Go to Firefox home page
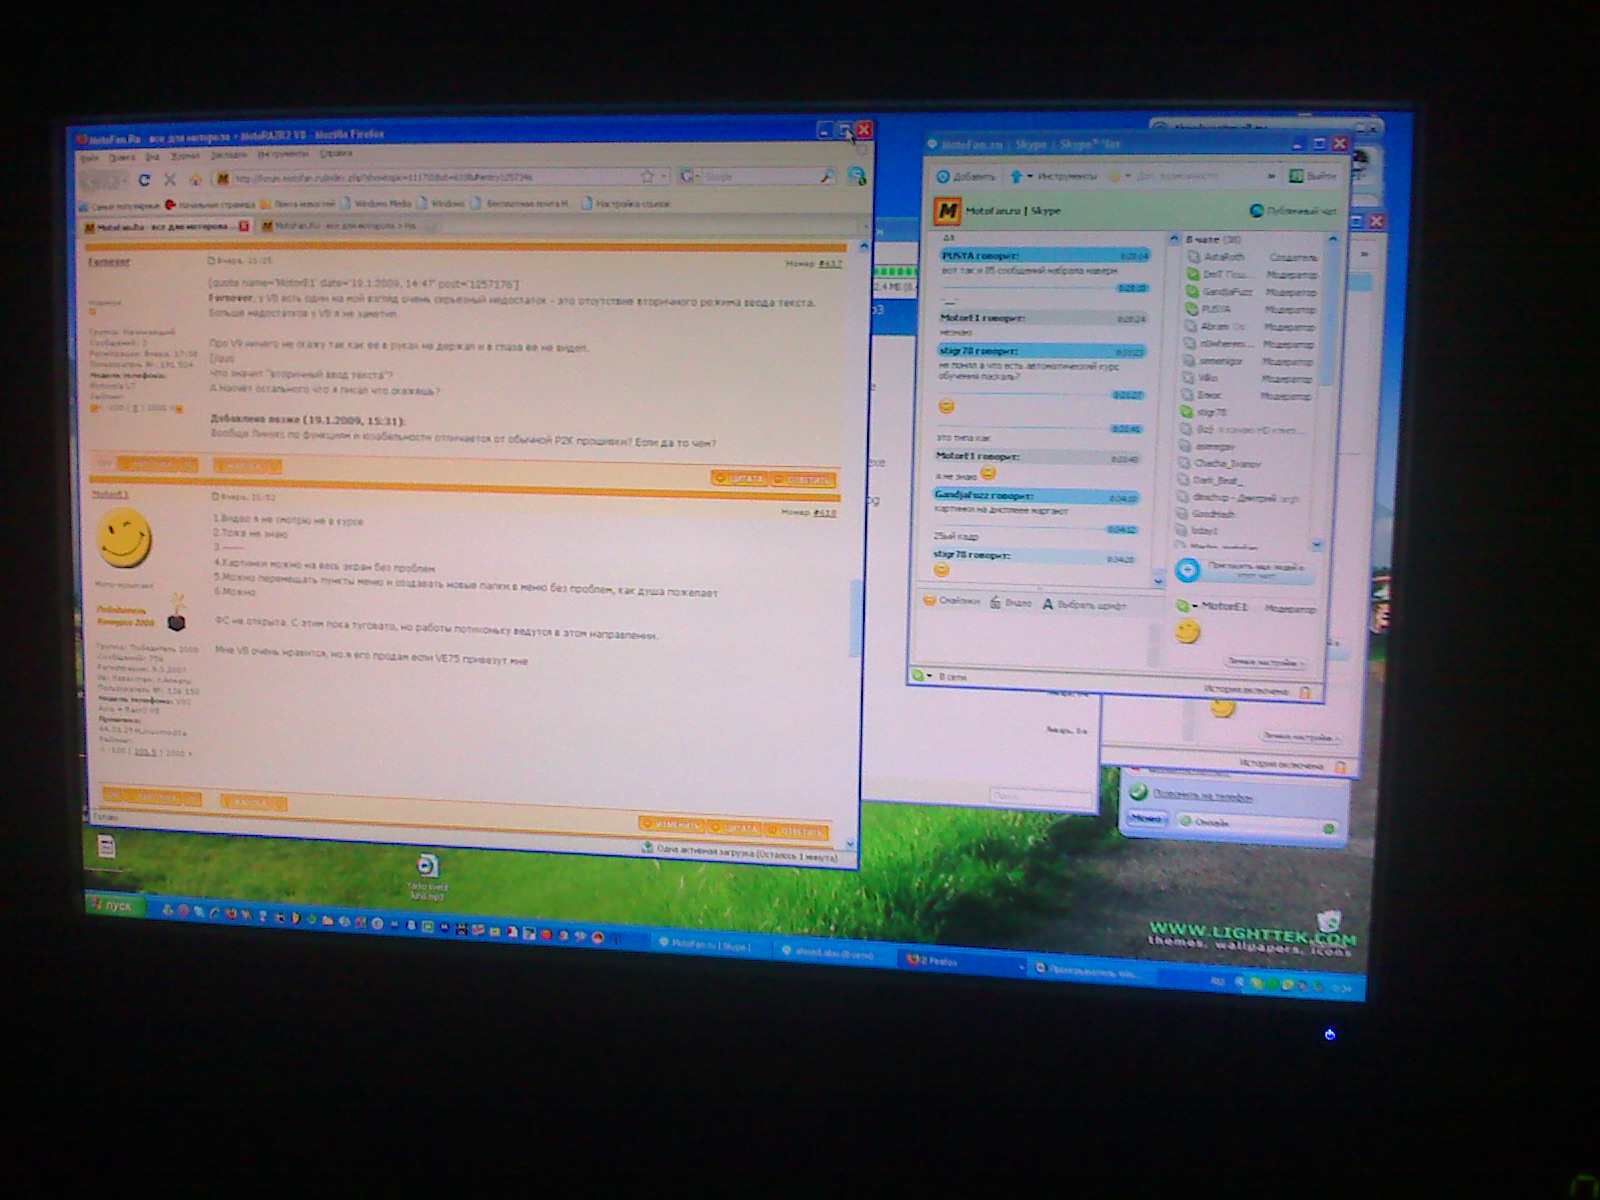The height and width of the screenshot is (1200, 1600). (x=196, y=180)
